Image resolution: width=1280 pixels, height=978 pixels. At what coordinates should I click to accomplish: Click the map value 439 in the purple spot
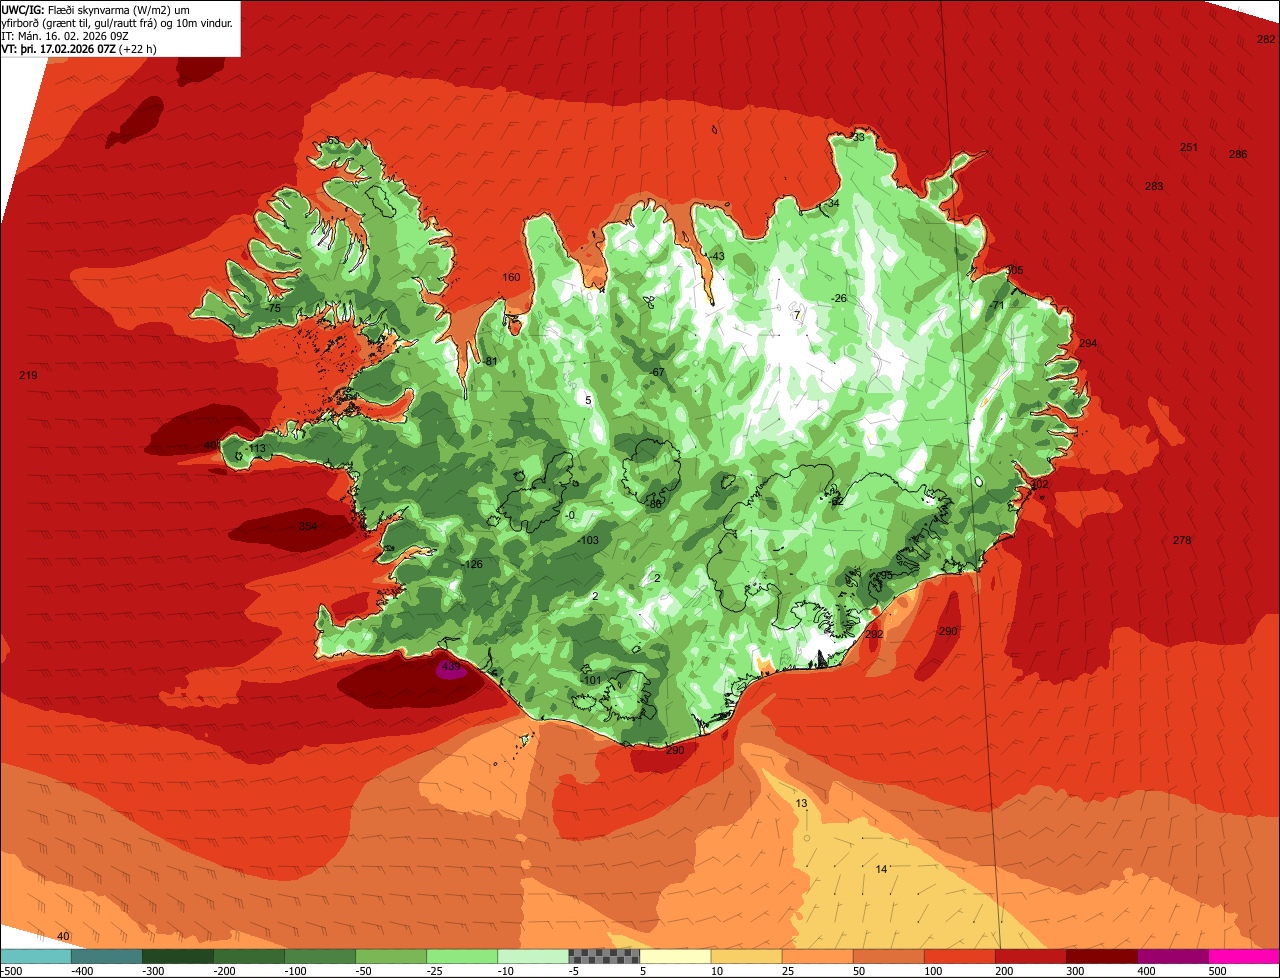pyautogui.click(x=450, y=666)
